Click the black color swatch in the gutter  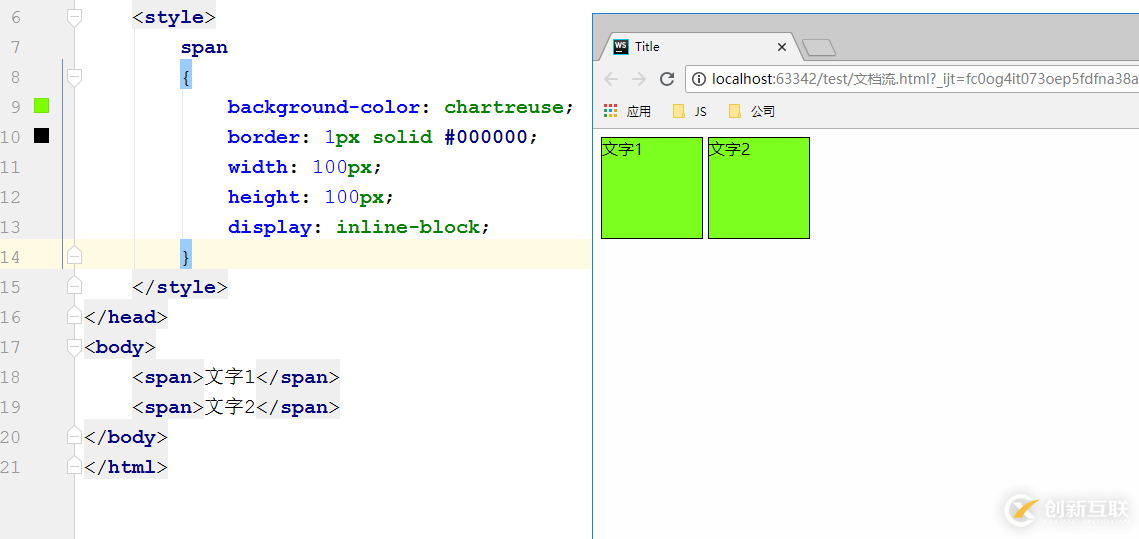pyautogui.click(x=41, y=135)
